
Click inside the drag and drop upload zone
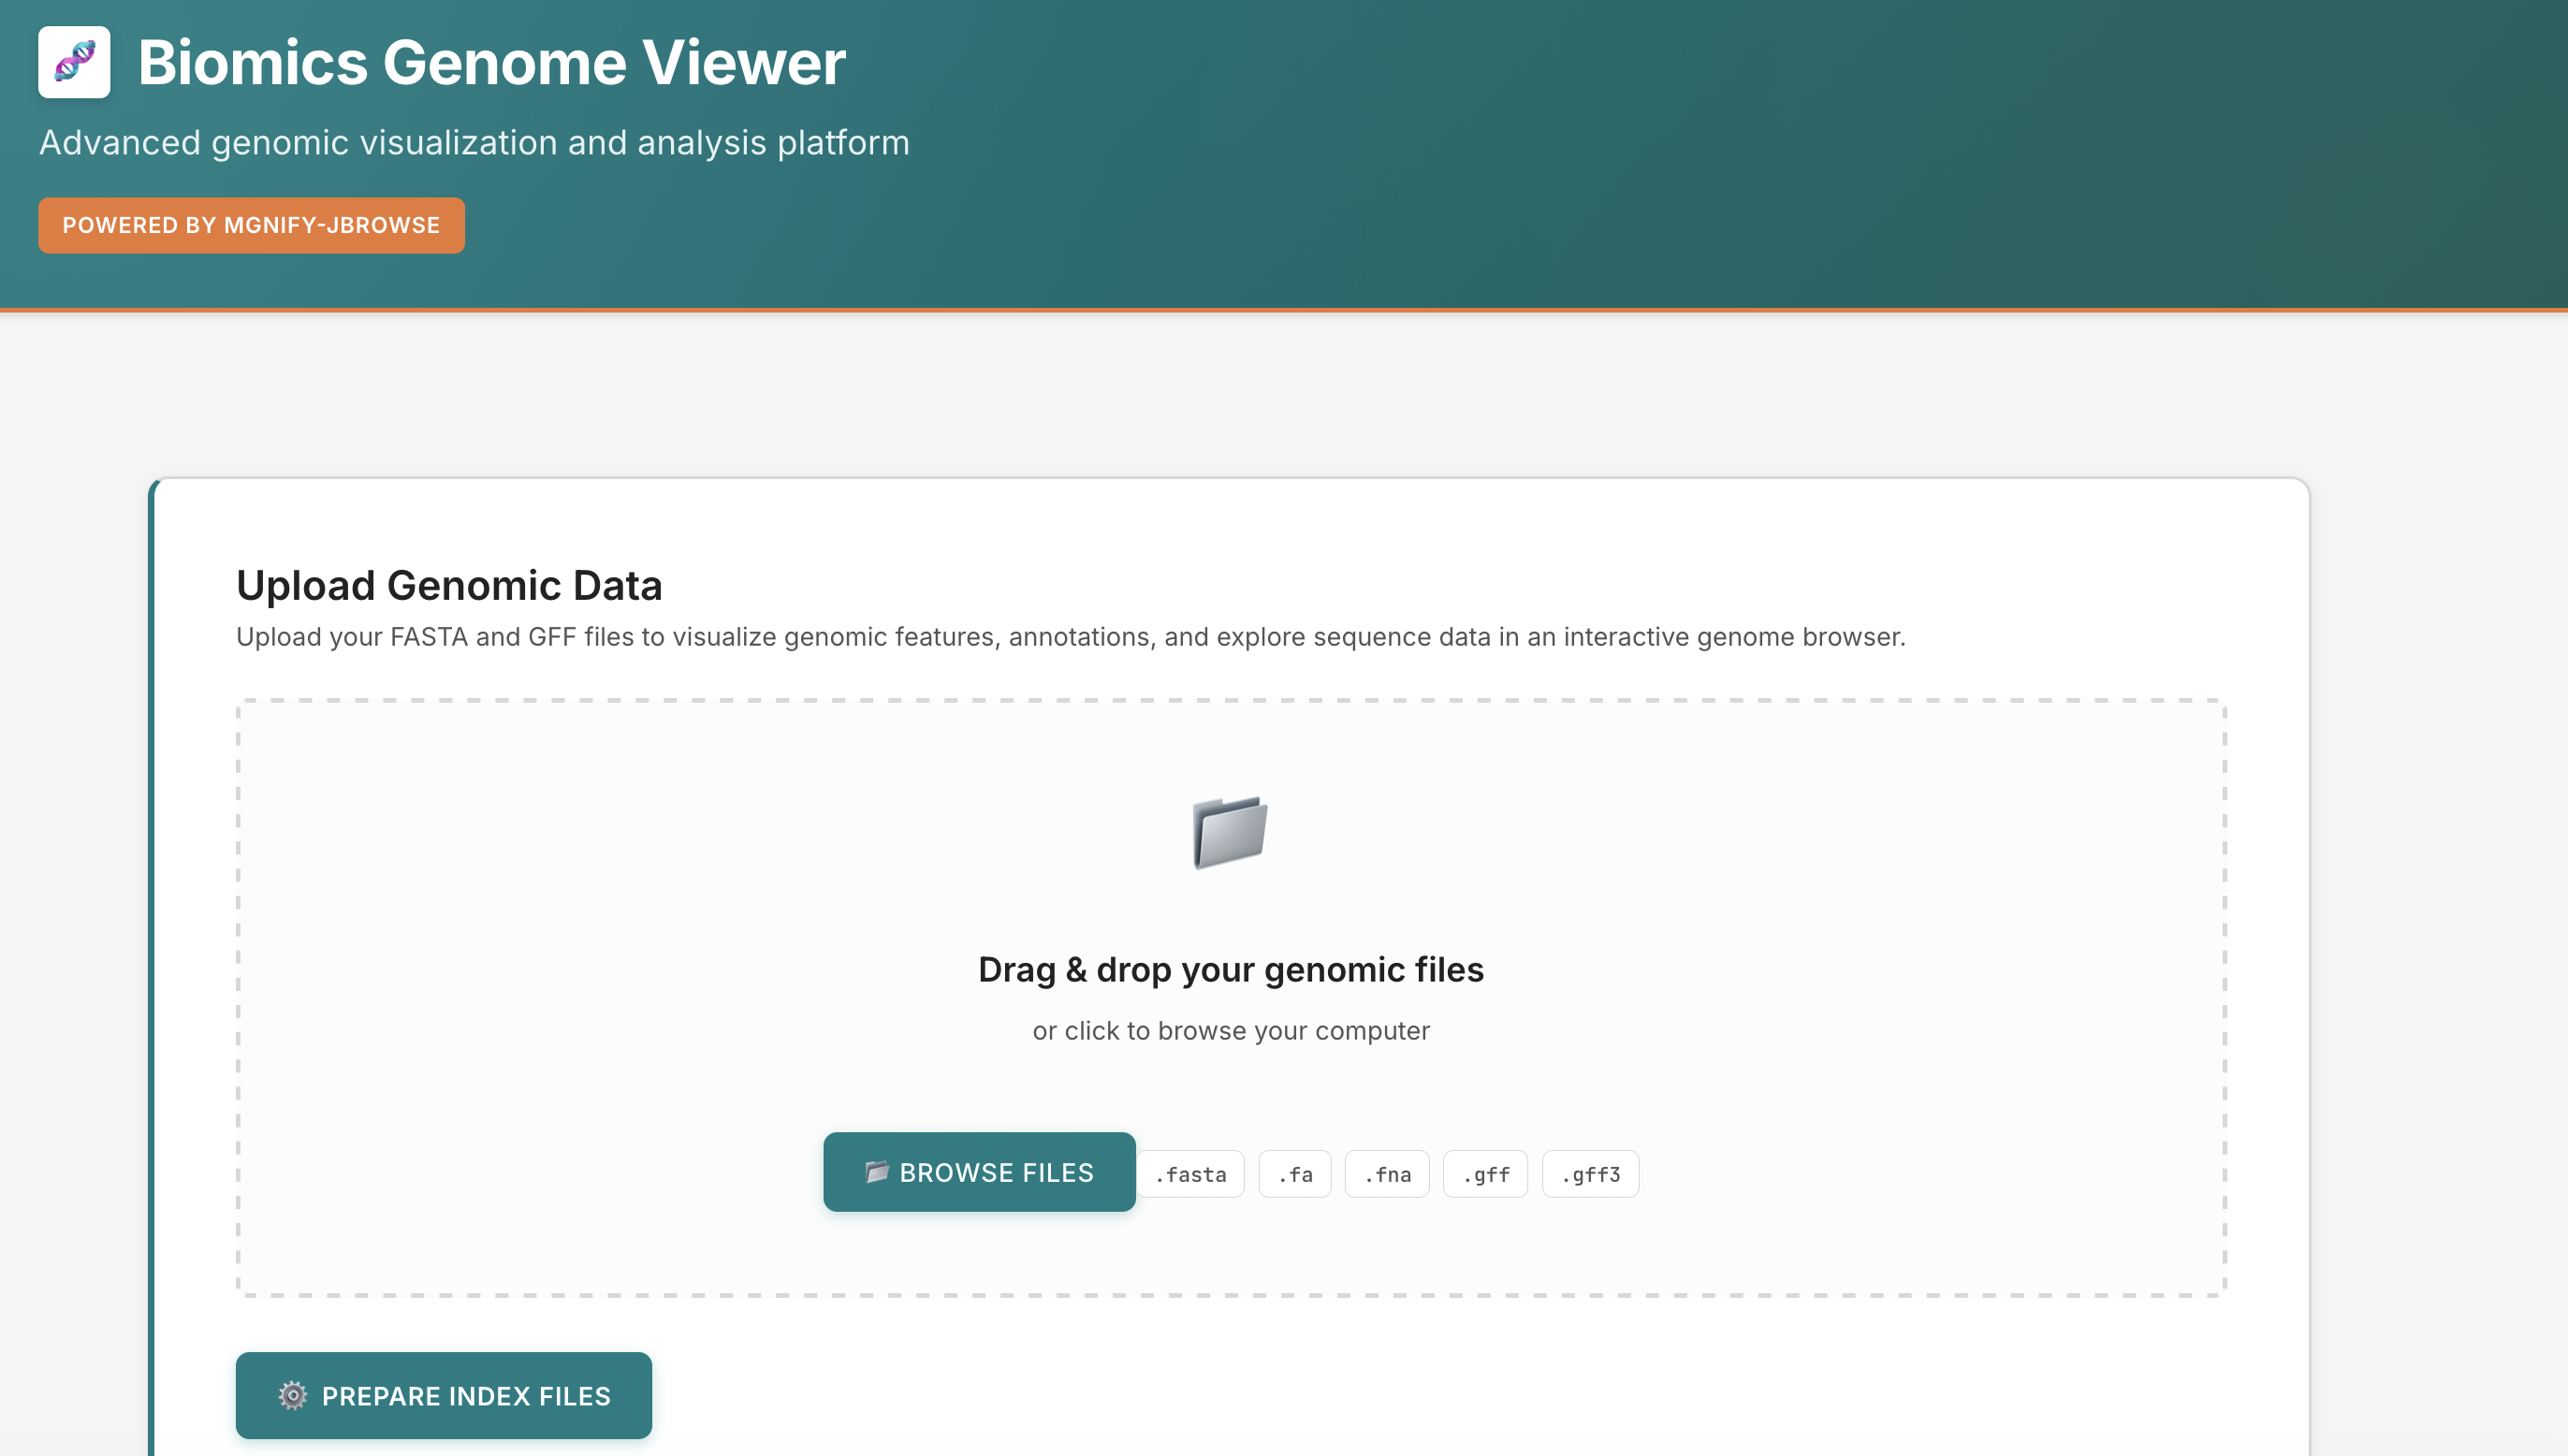pyautogui.click(x=1230, y=1000)
